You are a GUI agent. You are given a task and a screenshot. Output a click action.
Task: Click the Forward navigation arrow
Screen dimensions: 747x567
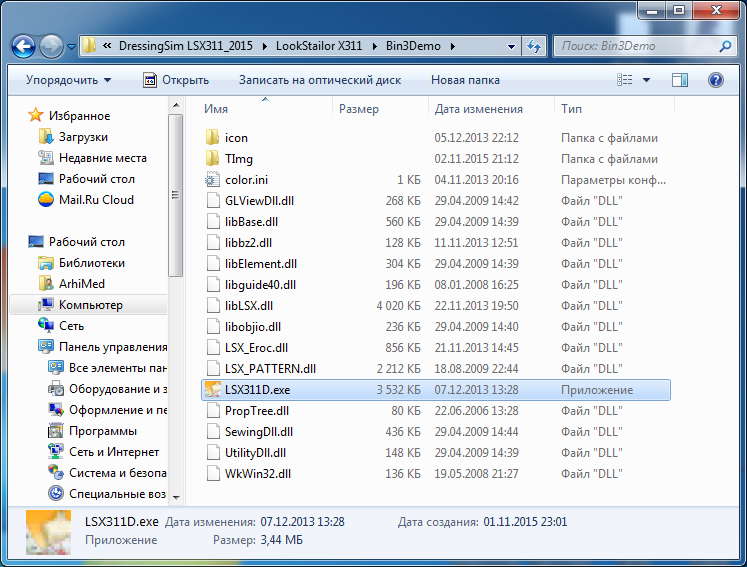pyautogui.click(x=51, y=47)
